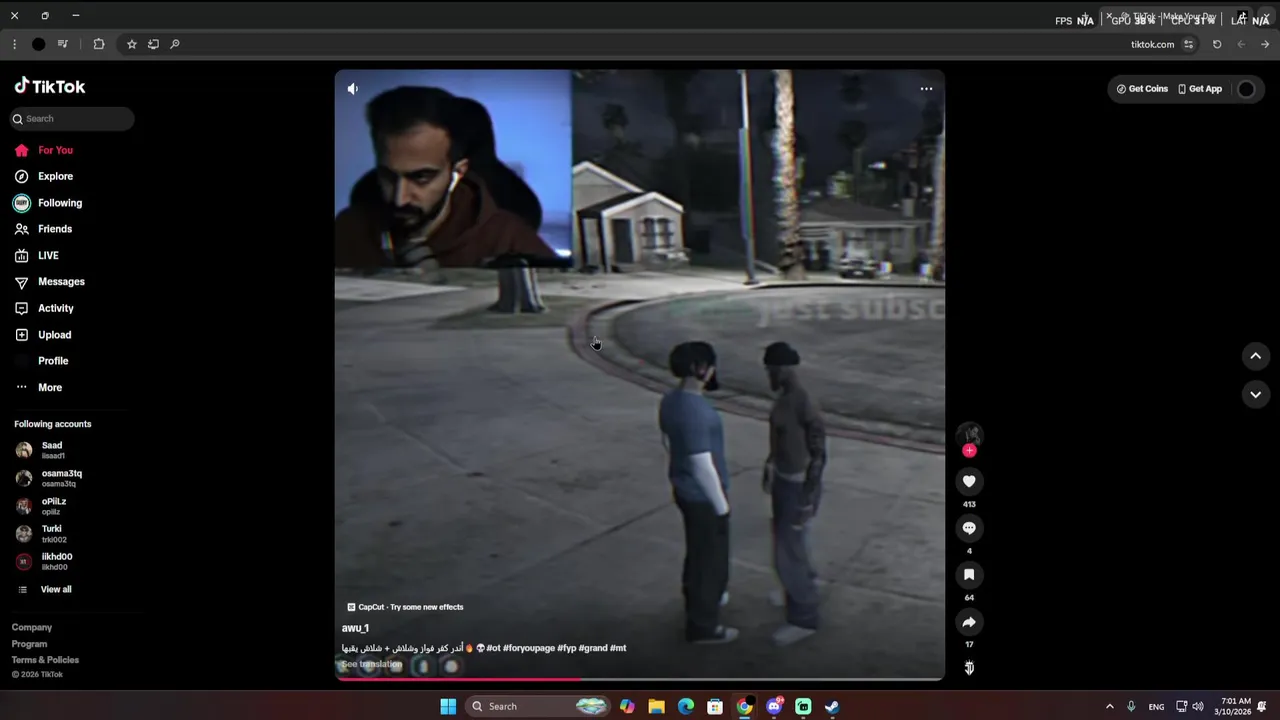The width and height of the screenshot is (1280, 720).
Task: Open the browser profile circle
Action: (38, 44)
